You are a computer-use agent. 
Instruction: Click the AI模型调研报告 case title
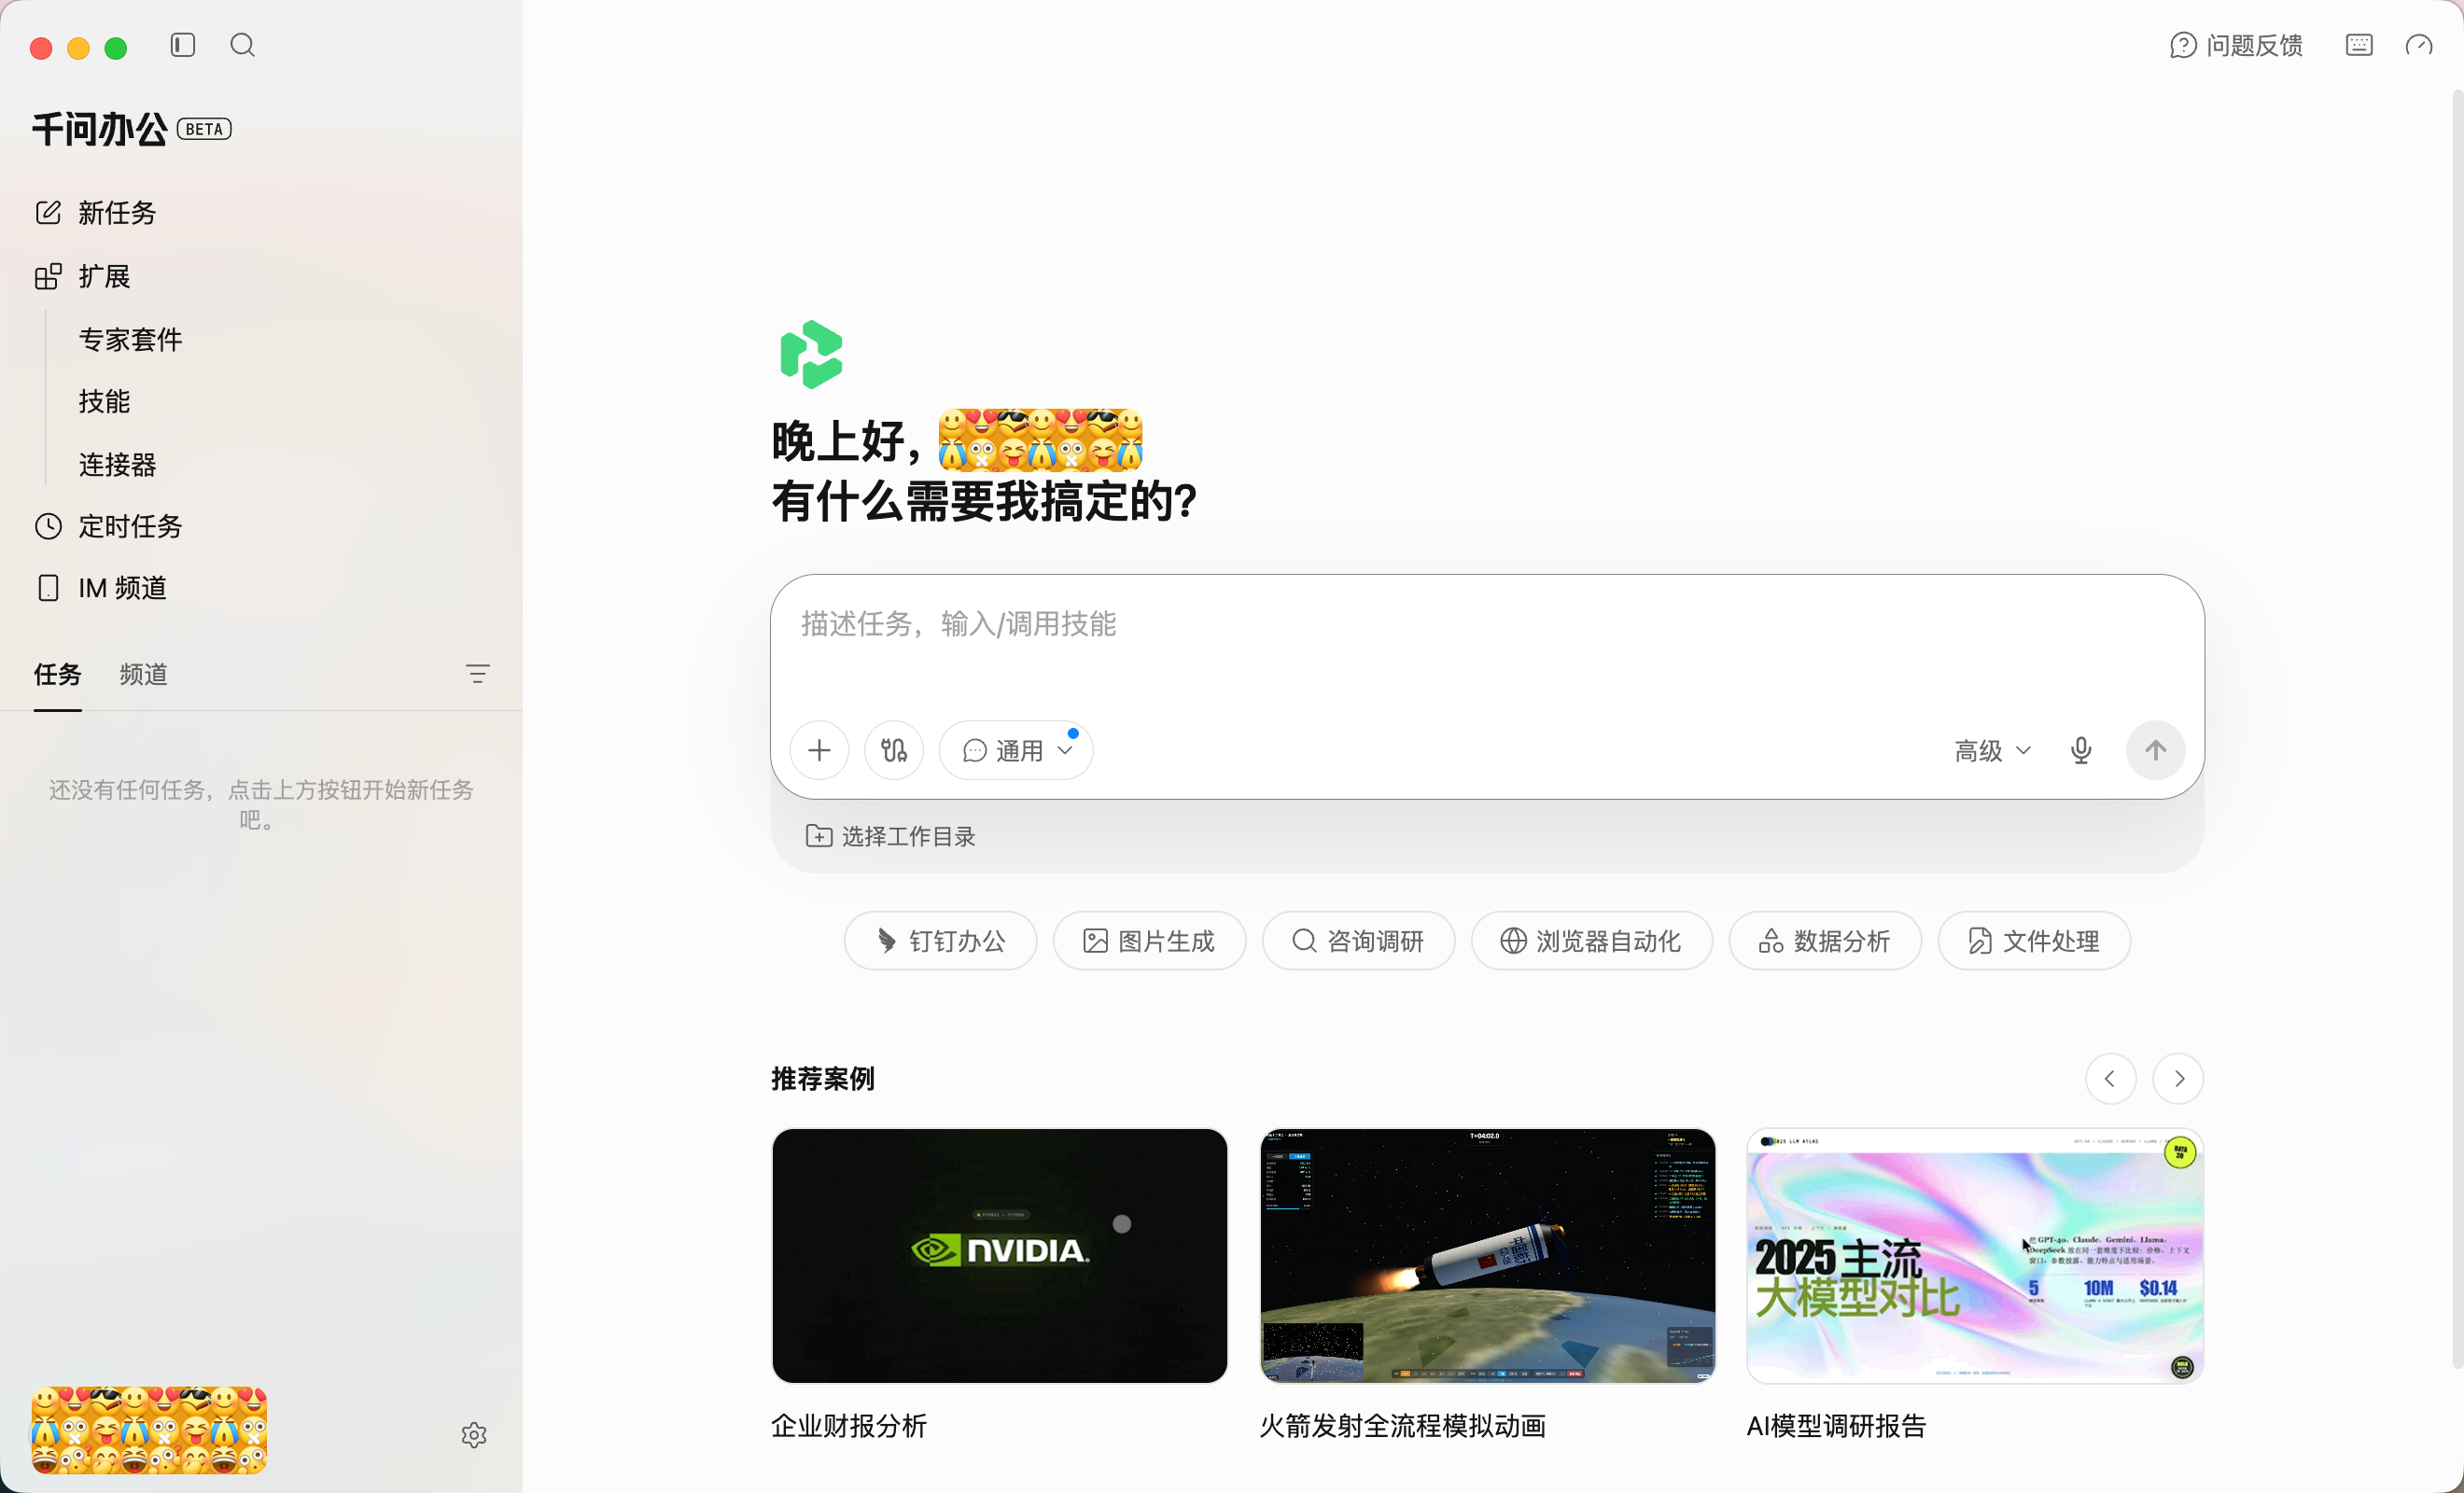point(1836,1425)
